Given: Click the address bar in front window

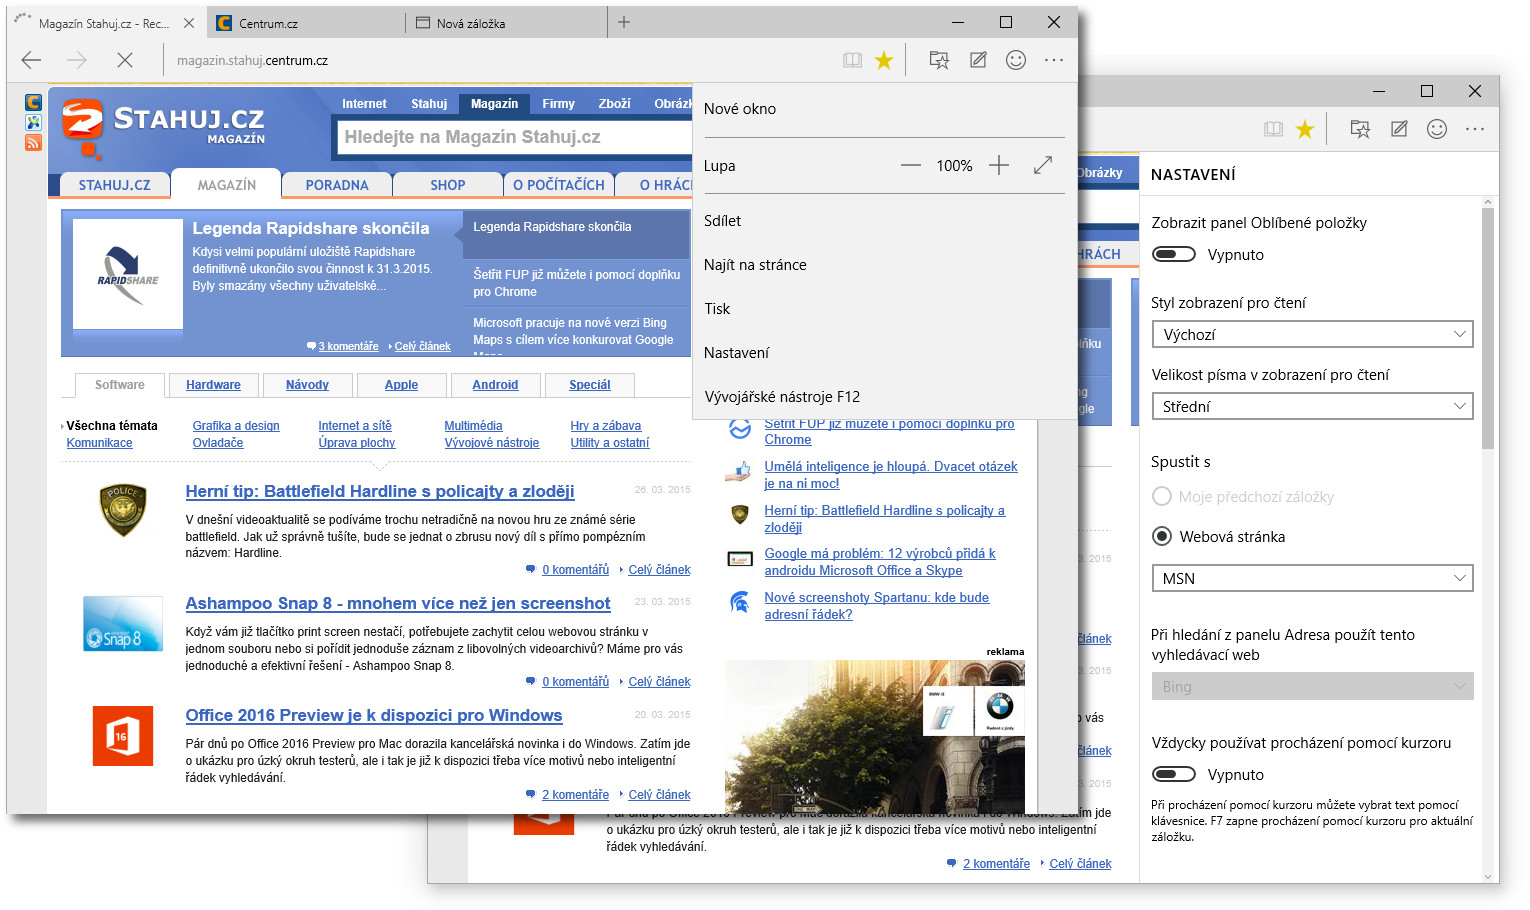Looking at the screenshot, I should 500,60.
